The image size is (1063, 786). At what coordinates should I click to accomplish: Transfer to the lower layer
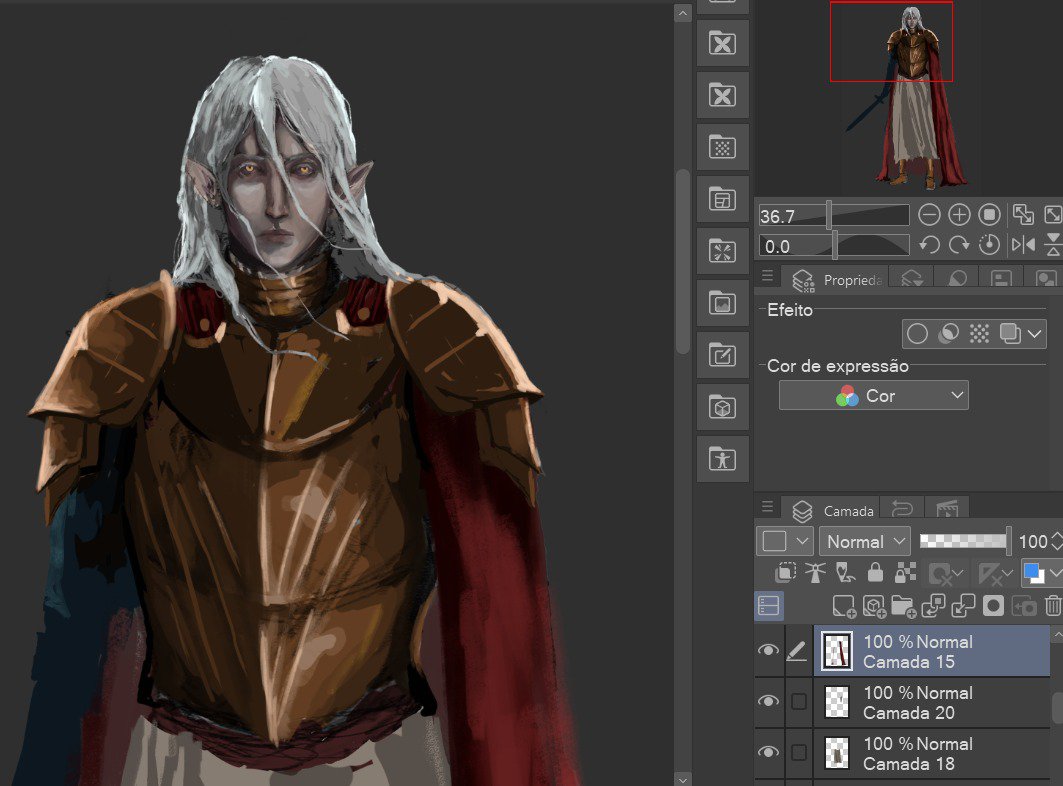click(934, 606)
